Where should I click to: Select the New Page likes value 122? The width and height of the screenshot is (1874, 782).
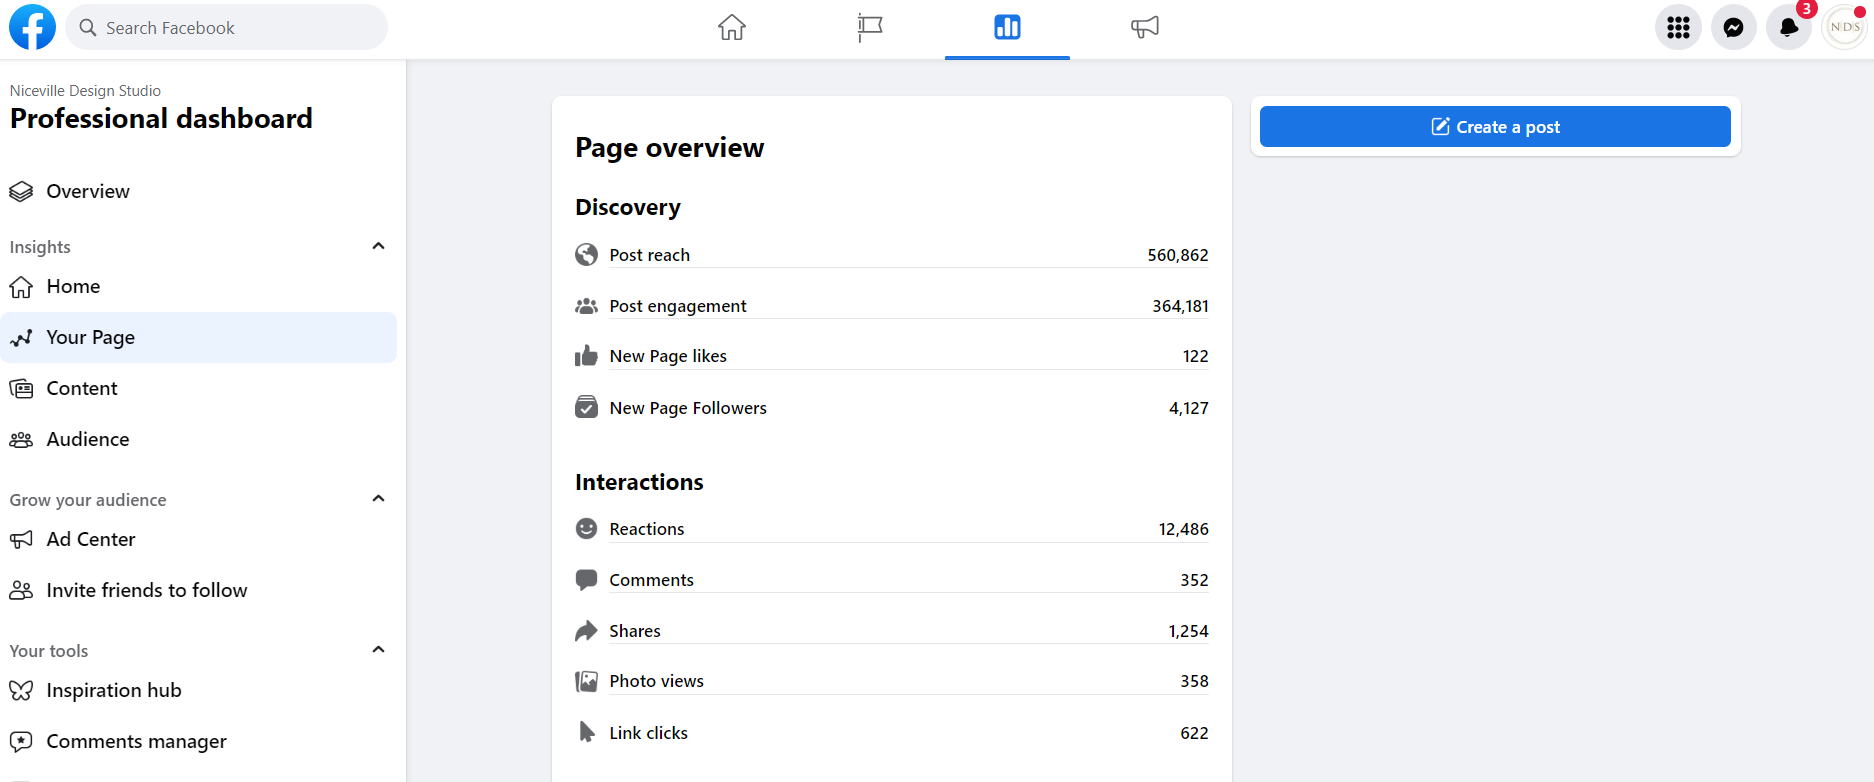tap(1195, 356)
